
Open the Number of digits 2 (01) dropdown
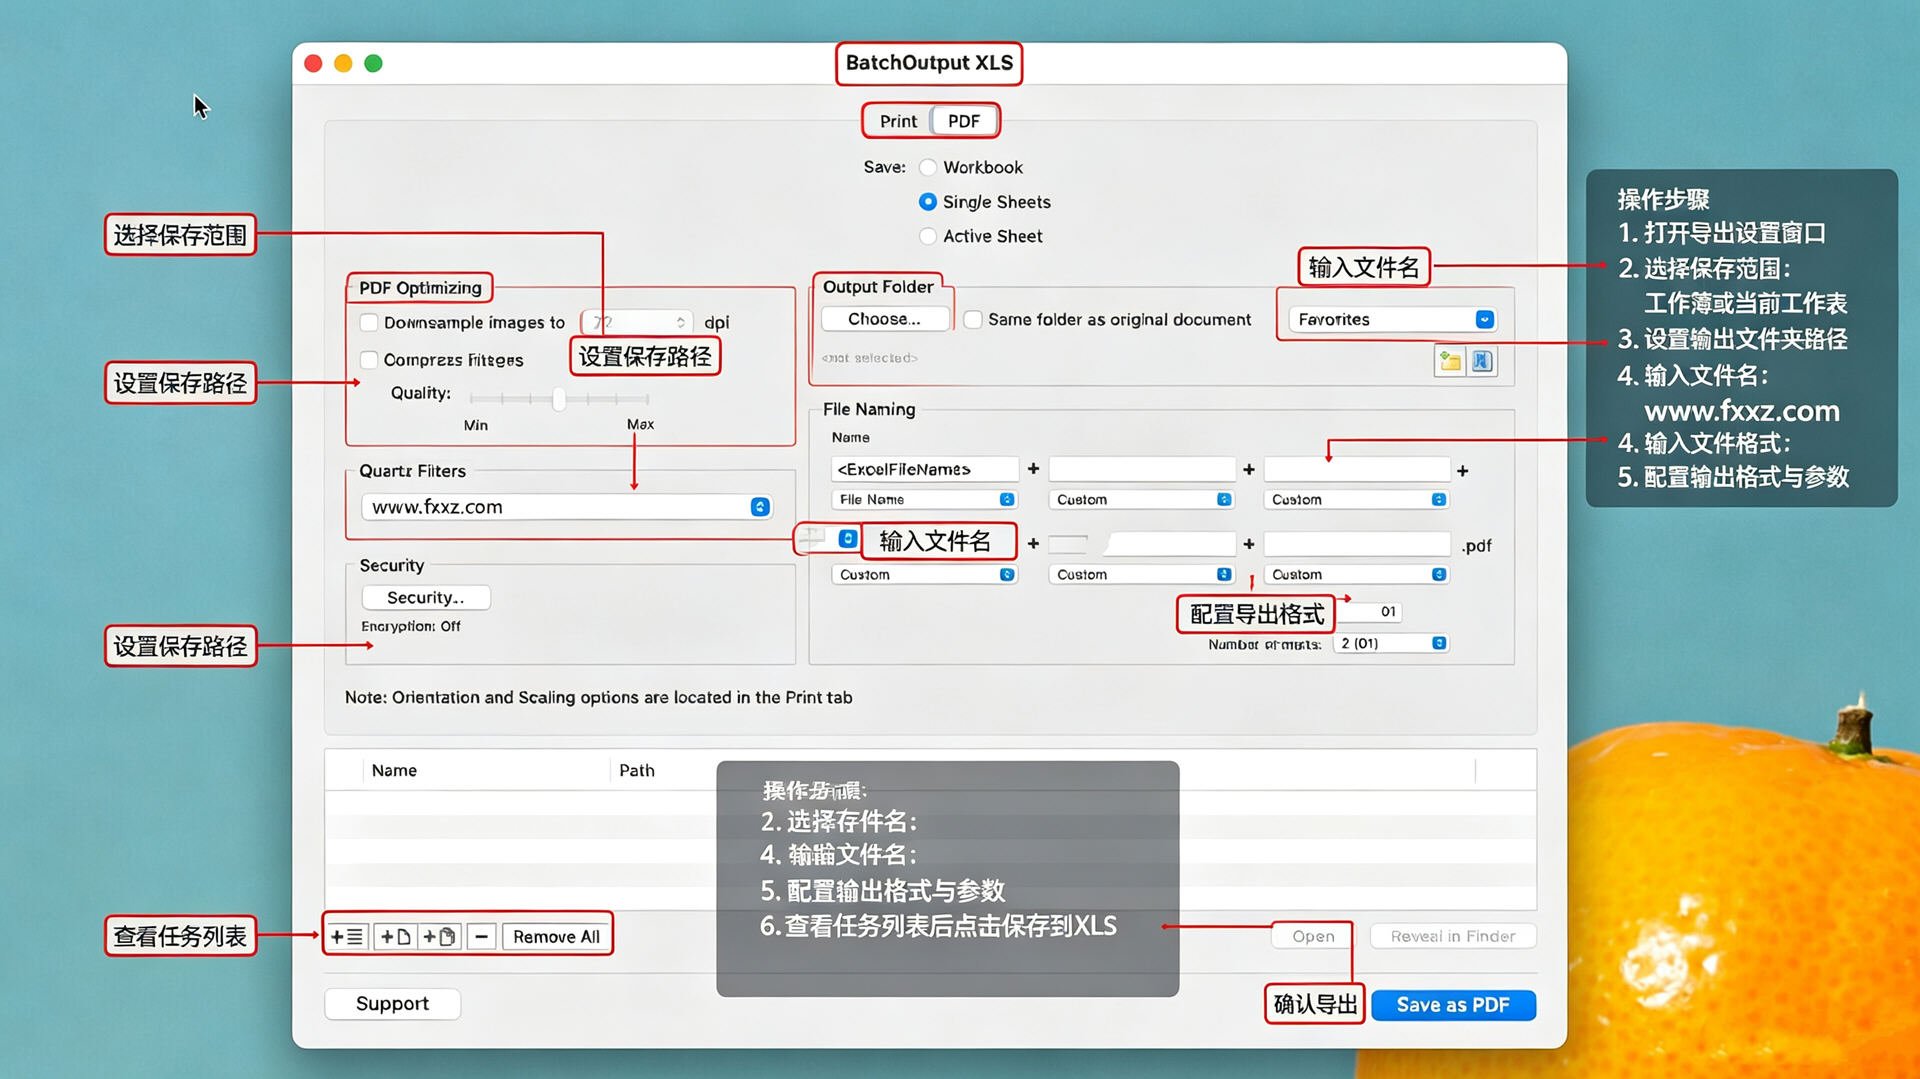tap(1393, 643)
